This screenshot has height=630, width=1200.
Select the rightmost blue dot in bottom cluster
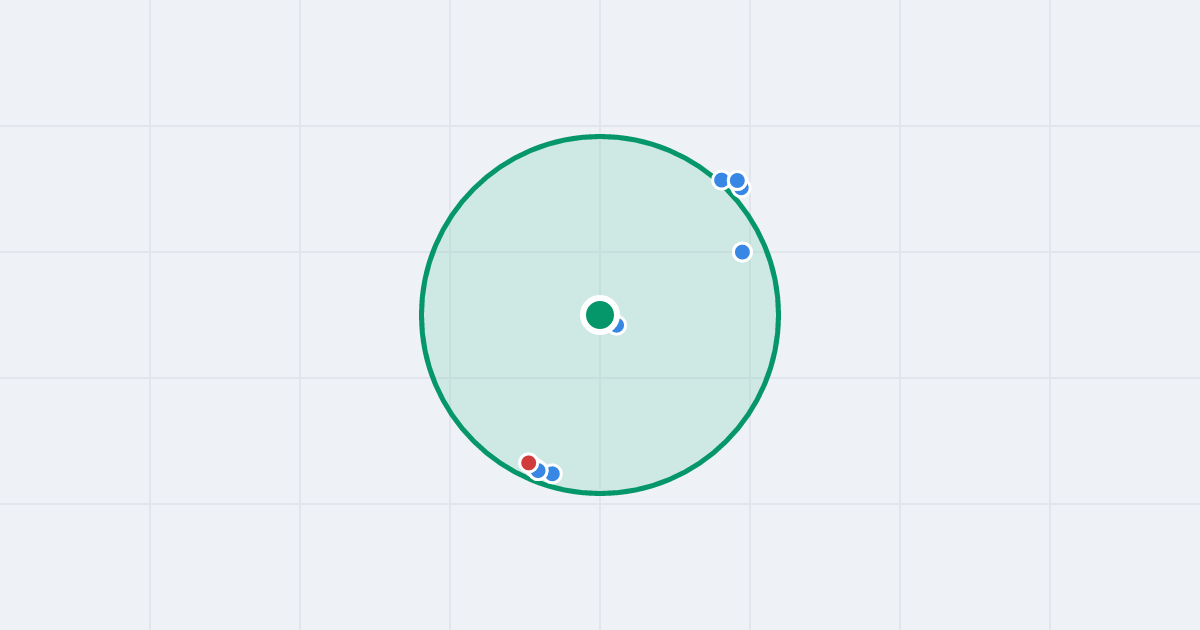pos(552,474)
